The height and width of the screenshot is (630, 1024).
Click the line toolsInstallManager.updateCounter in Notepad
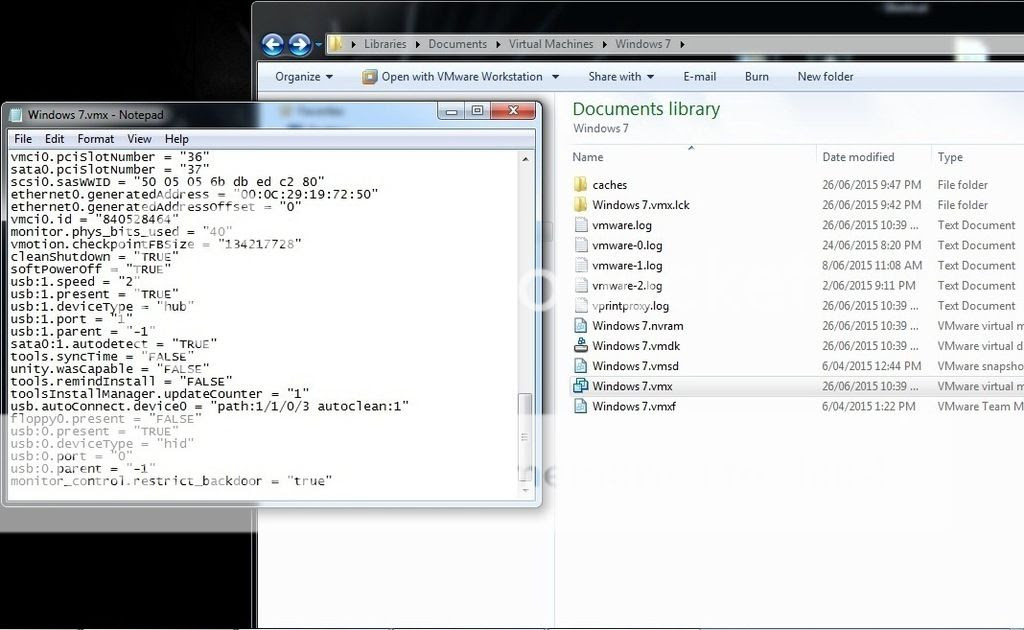pos(159,394)
